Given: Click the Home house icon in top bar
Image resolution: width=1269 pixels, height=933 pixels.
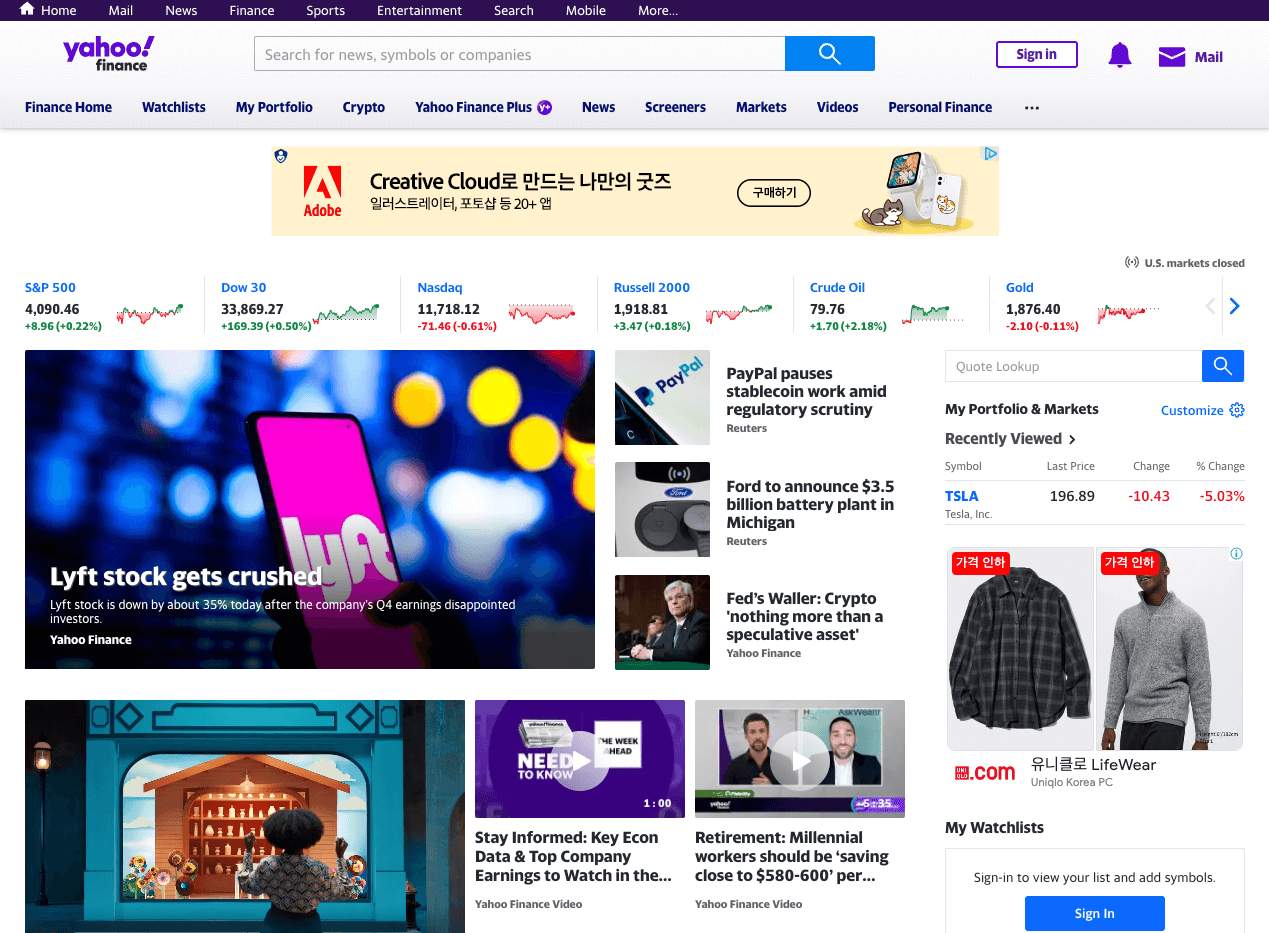Looking at the screenshot, I should 27,9.
